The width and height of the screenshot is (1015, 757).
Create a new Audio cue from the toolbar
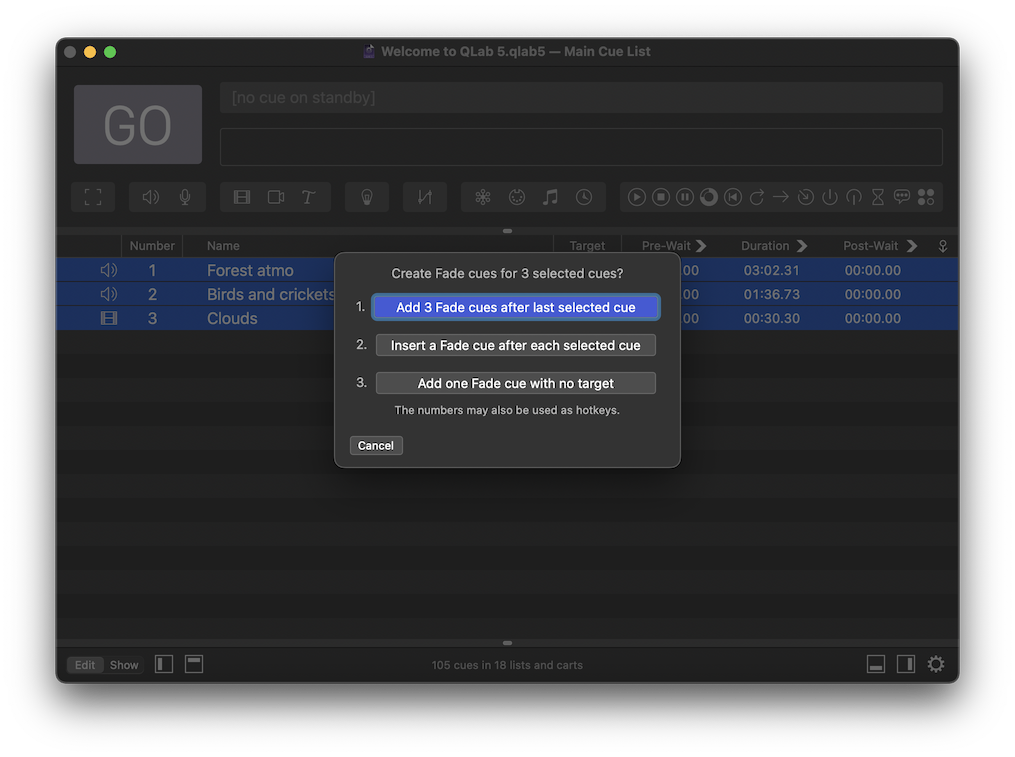point(152,197)
